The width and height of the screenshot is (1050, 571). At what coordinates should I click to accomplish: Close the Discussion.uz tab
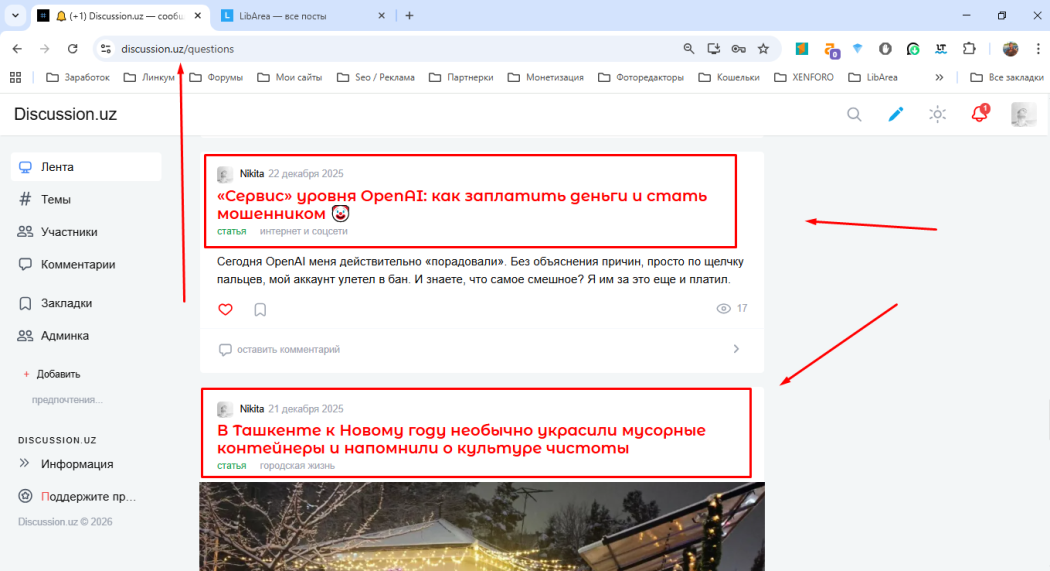click(198, 15)
